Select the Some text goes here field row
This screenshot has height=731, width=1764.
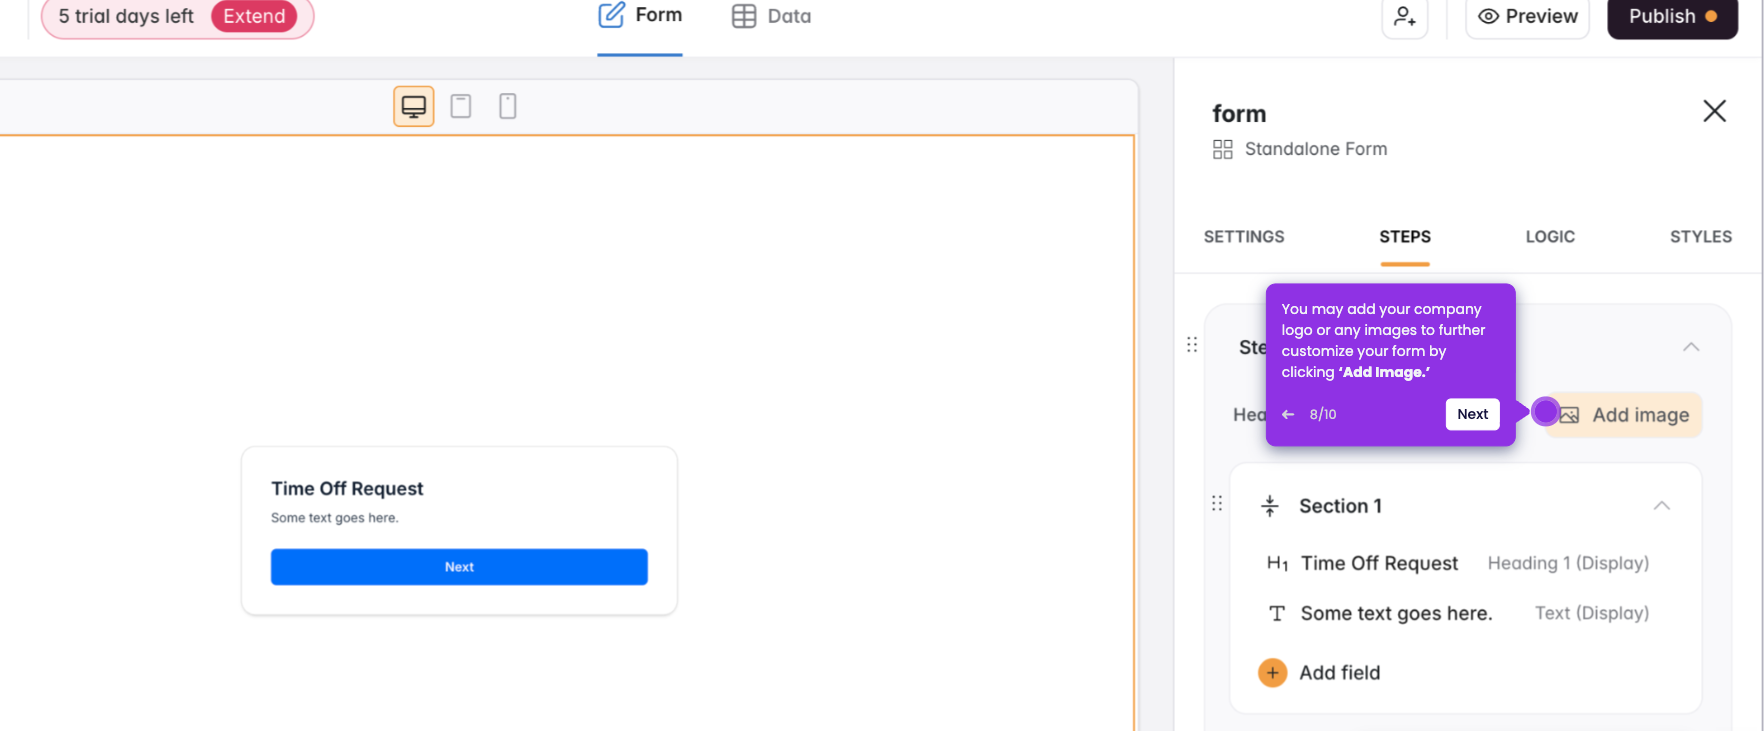1458,614
